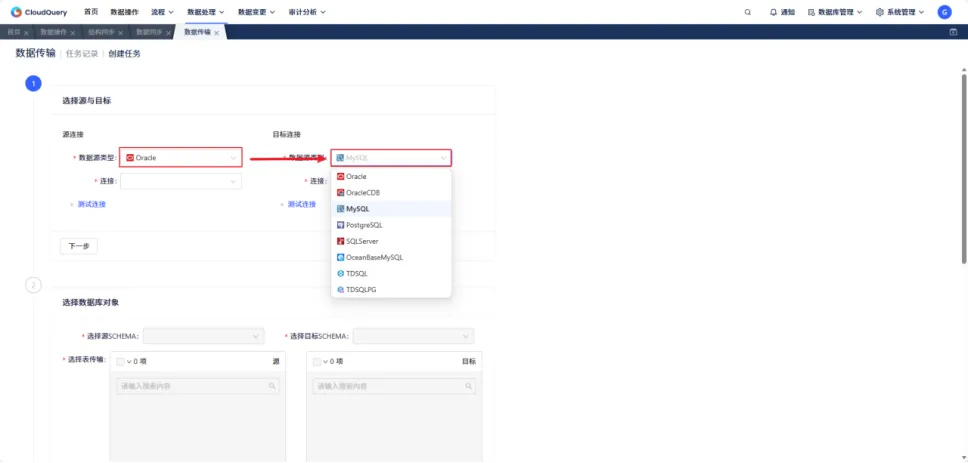
Task: Switch to the 首页 page tab
Action: pyautogui.click(x=14, y=32)
